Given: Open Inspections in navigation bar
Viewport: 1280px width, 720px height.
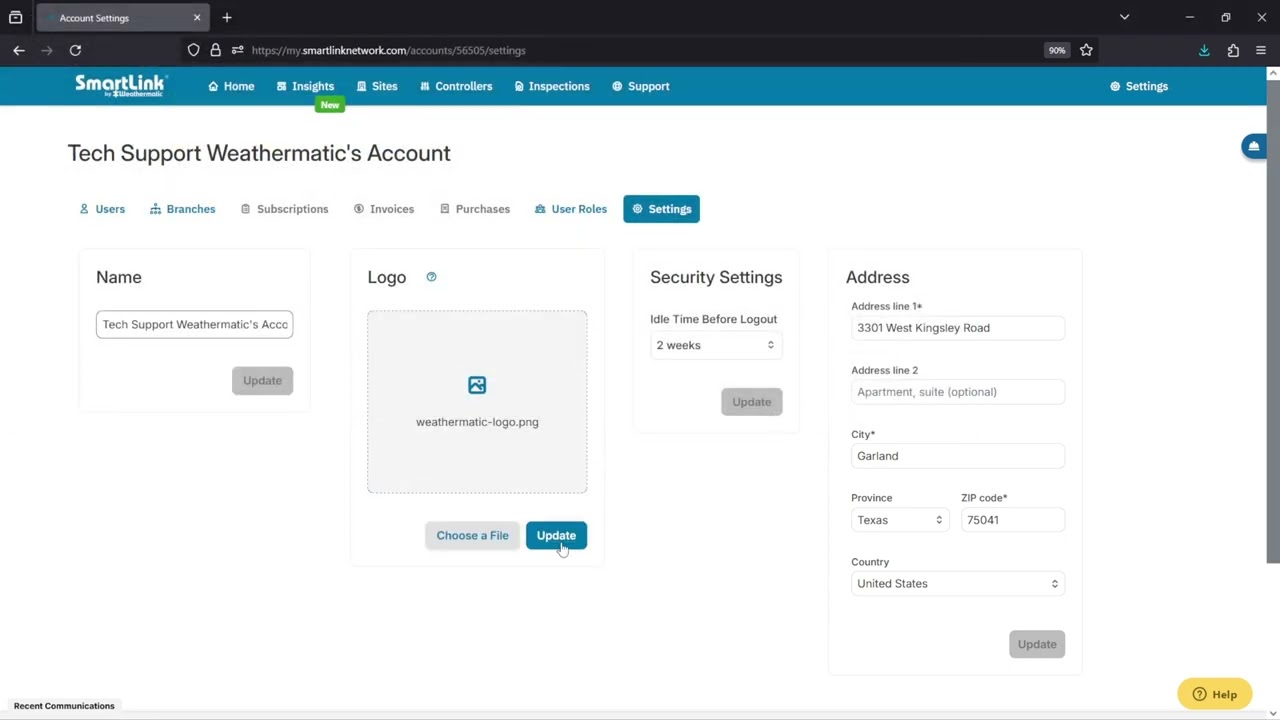Looking at the screenshot, I should tap(552, 86).
